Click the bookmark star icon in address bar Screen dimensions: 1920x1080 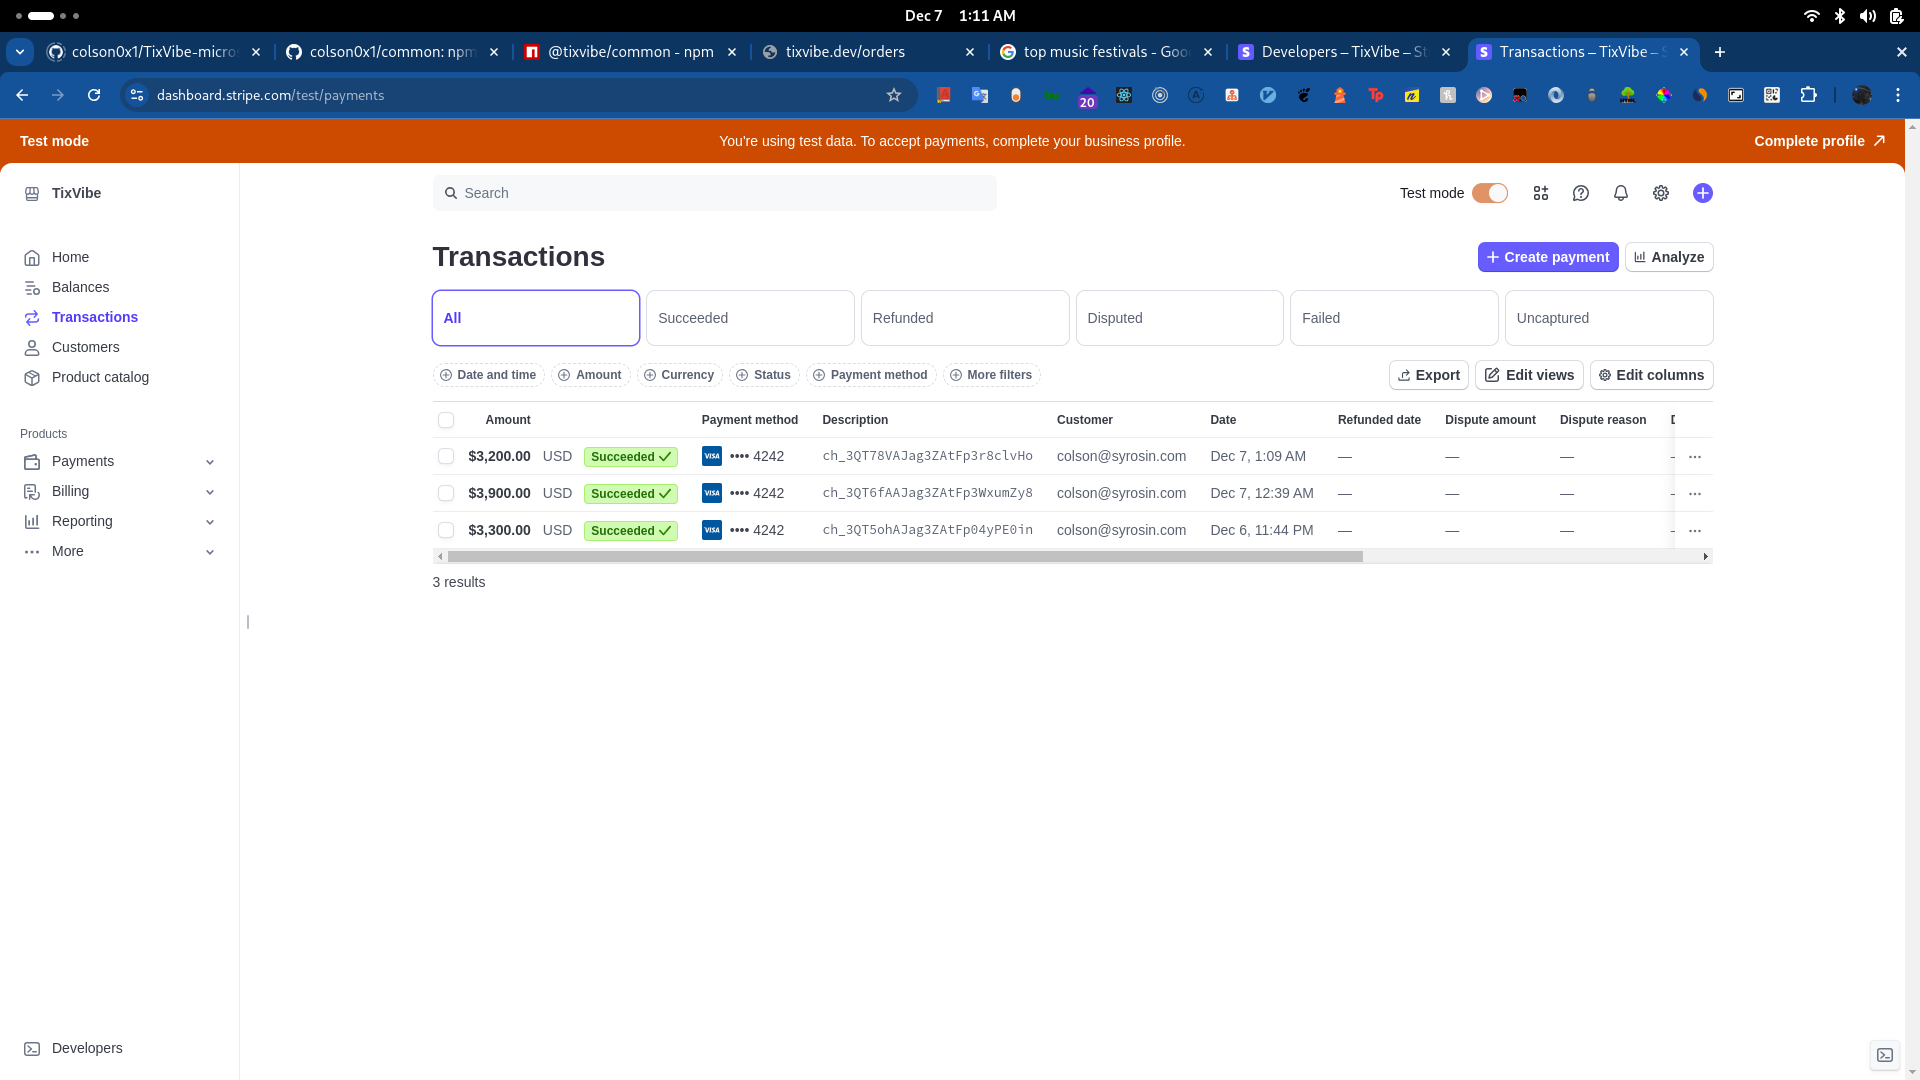click(x=894, y=95)
